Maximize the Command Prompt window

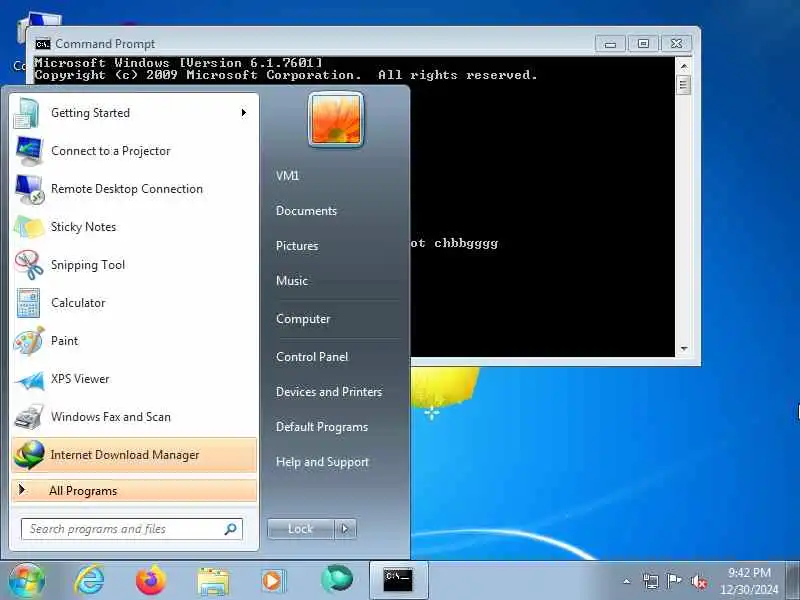[643, 44]
